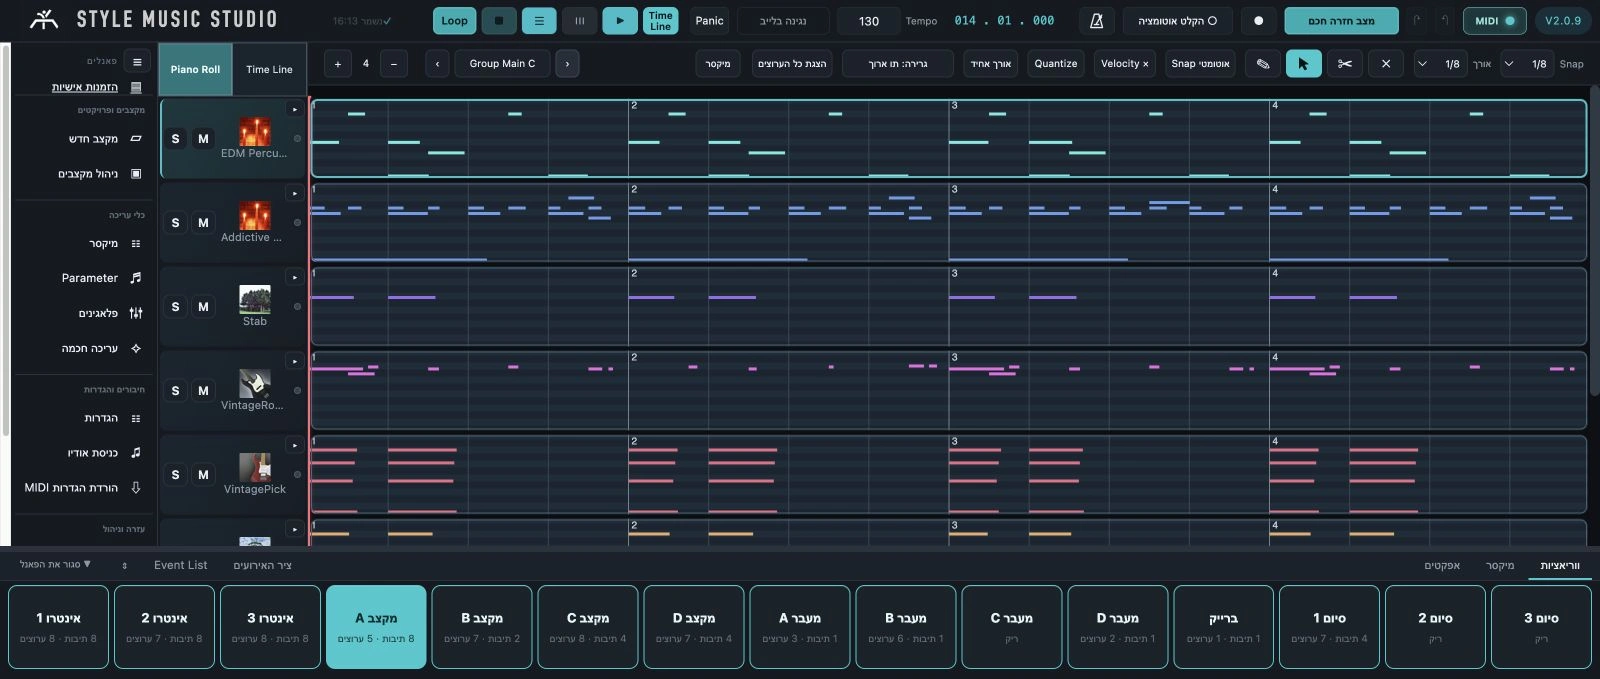Screen dimensions: 1600x679
Task: Click the minus zoom button
Action: coord(394,64)
